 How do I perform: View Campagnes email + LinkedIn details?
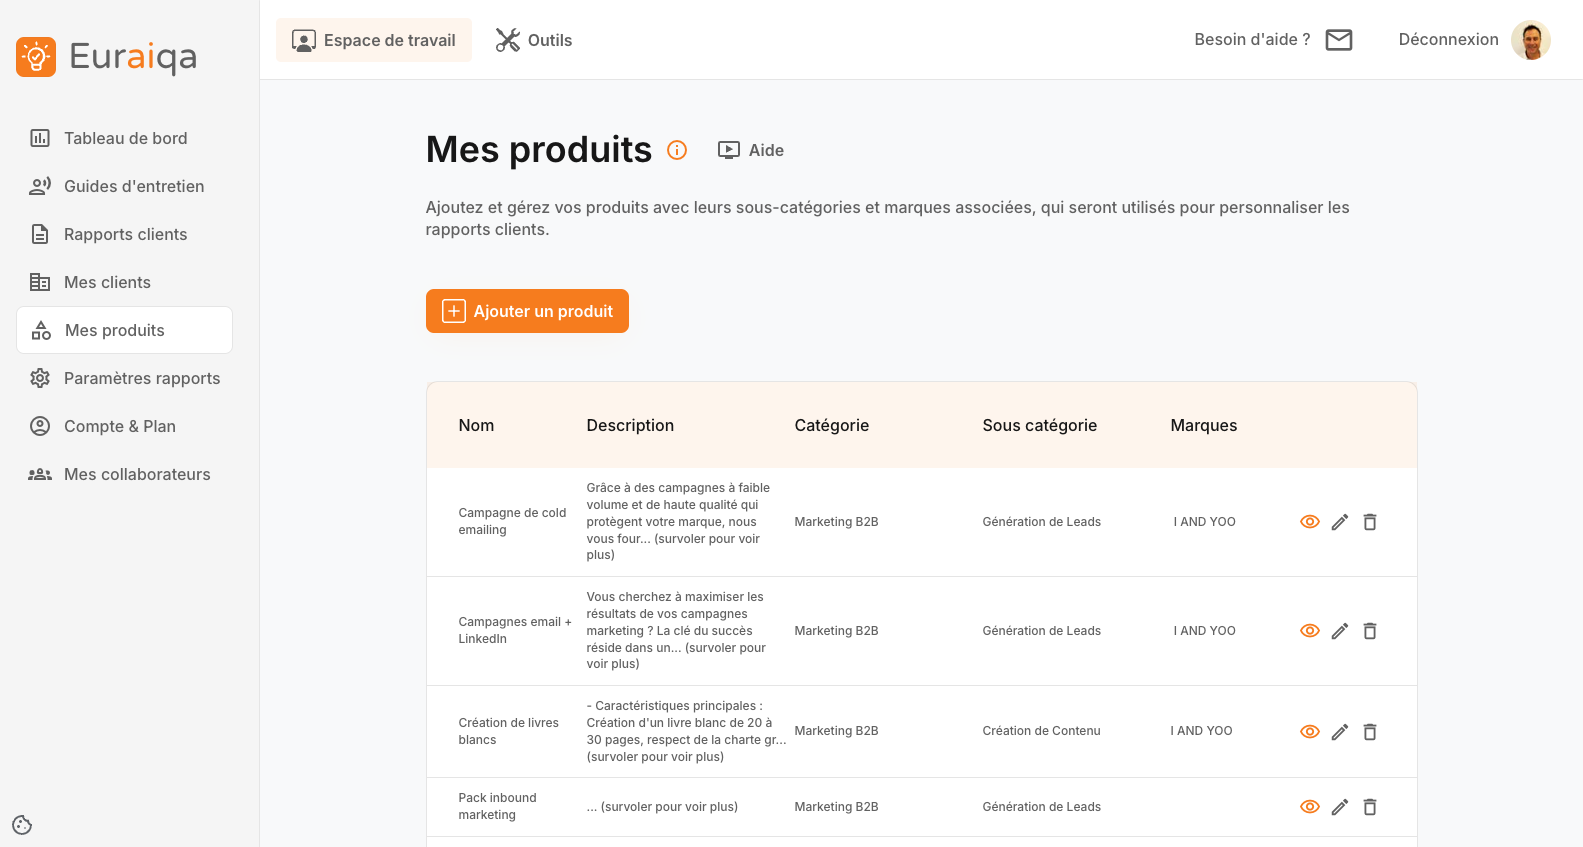(1310, 631)
